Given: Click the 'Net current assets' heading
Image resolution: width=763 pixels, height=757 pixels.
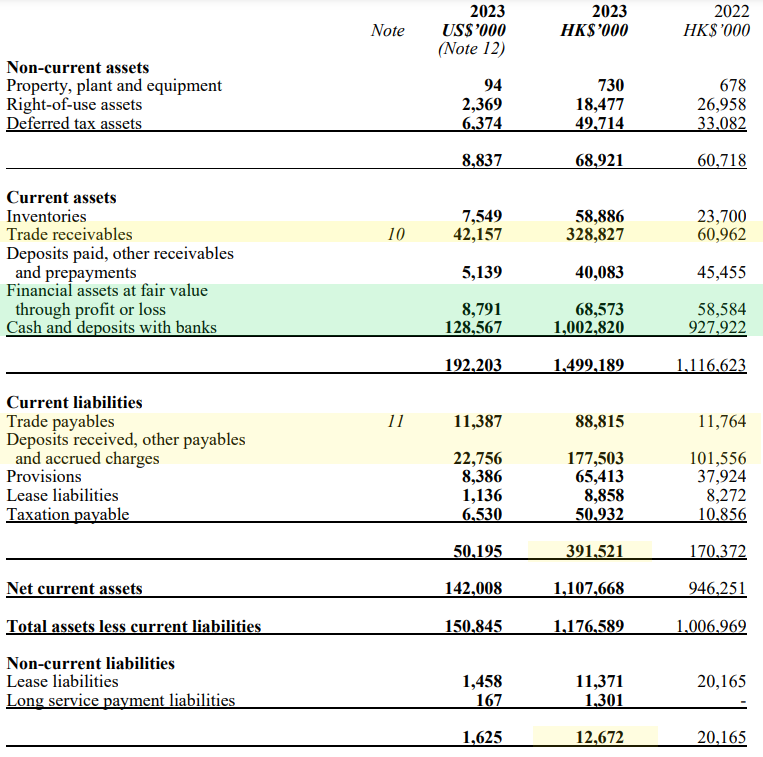Looking at the screenshot, I should click(x=74, y=589).
